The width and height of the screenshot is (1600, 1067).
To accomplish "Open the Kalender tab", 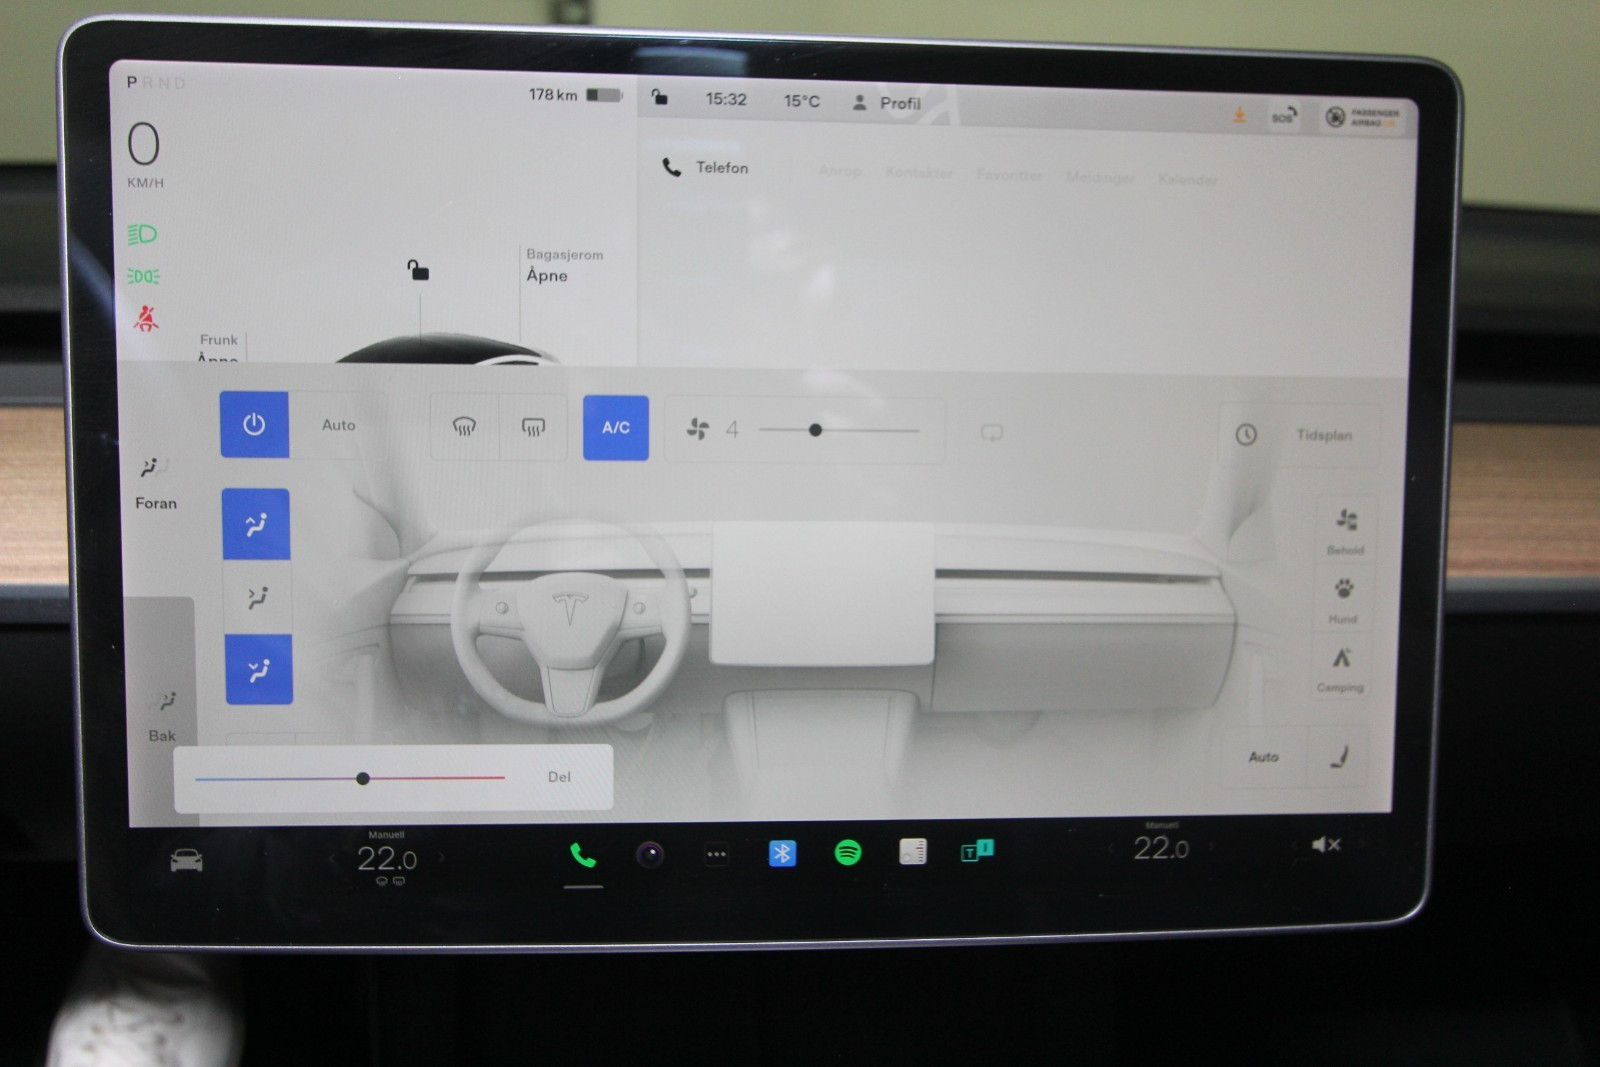I will 1187,180.
